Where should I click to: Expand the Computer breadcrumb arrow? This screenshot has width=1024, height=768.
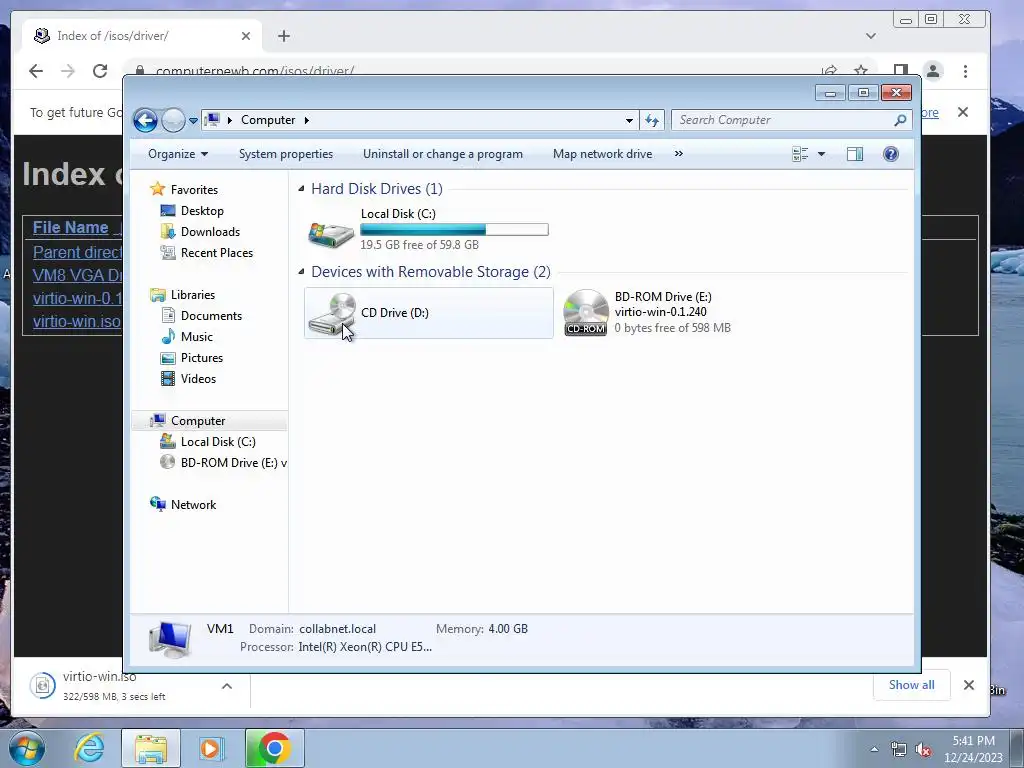(x=306, y=120)
